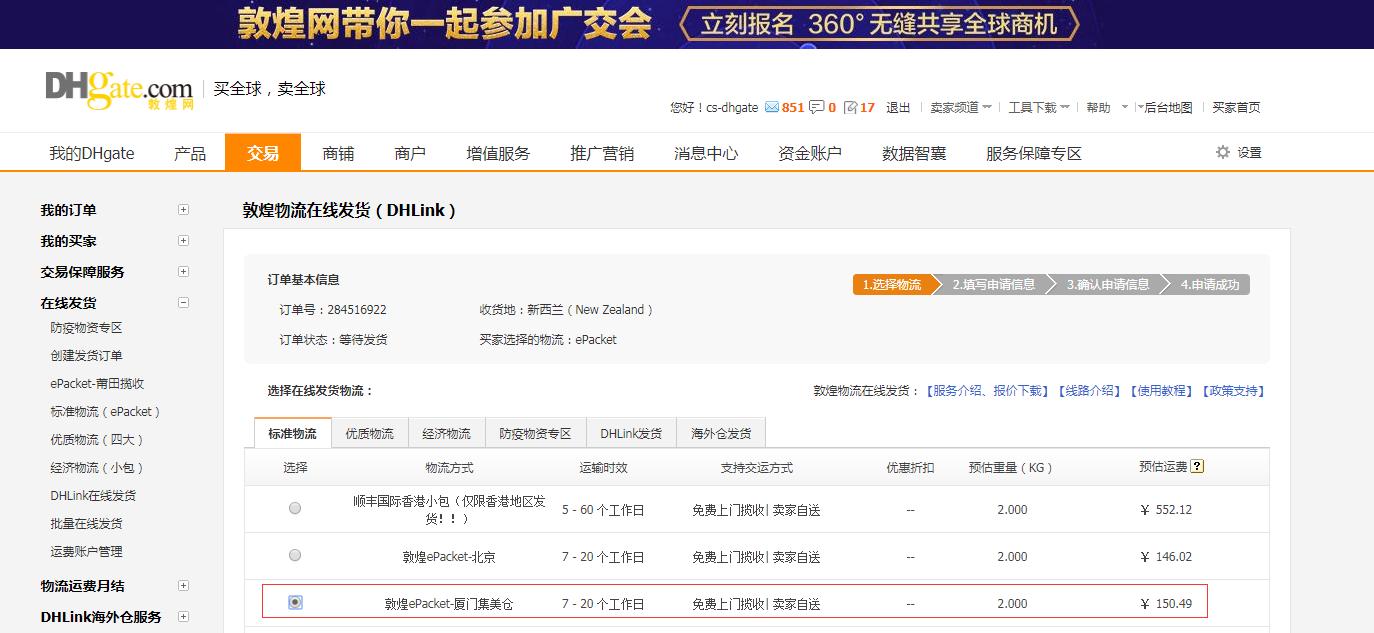Click 创建发货订单 in the sidebar
The image size is (1374, 633).
[90, 355]
